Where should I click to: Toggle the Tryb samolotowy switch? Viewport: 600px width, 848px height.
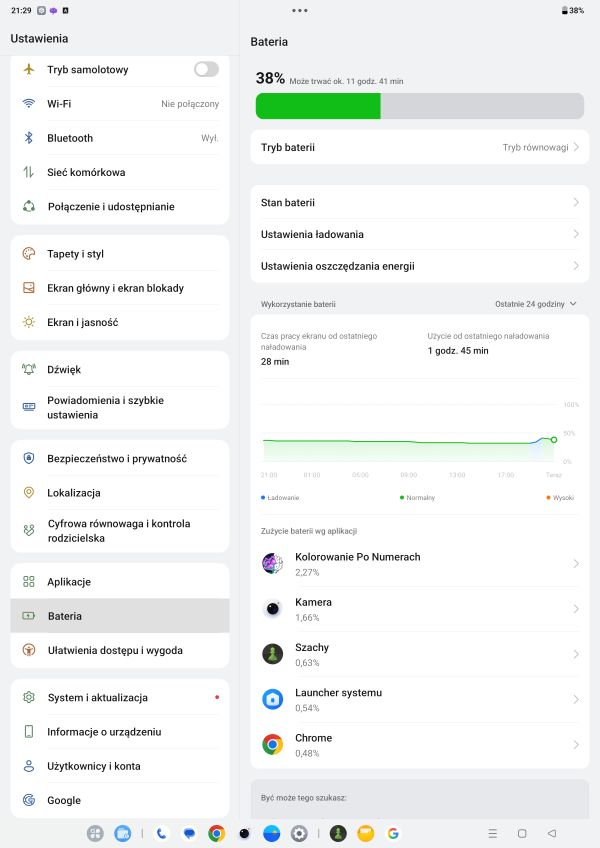[206, 69]
